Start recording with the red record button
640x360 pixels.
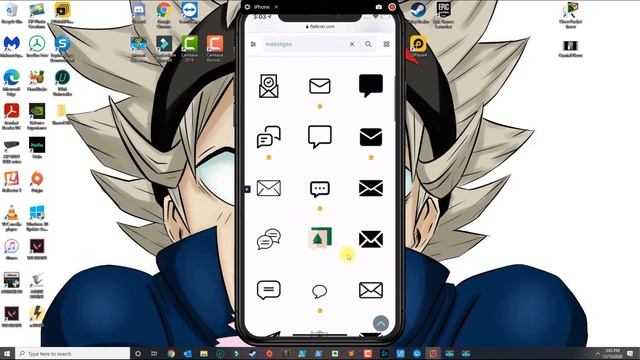tap(392, 7)
